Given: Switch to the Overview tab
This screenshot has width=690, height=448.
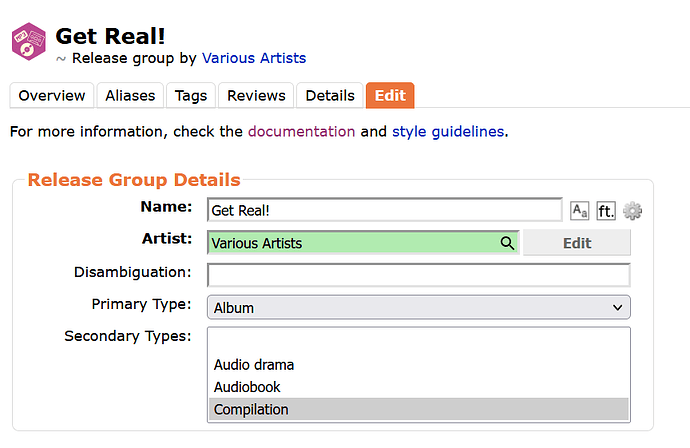Looking at the screenshot, I should pyautogui.click(x=52, y=96).
